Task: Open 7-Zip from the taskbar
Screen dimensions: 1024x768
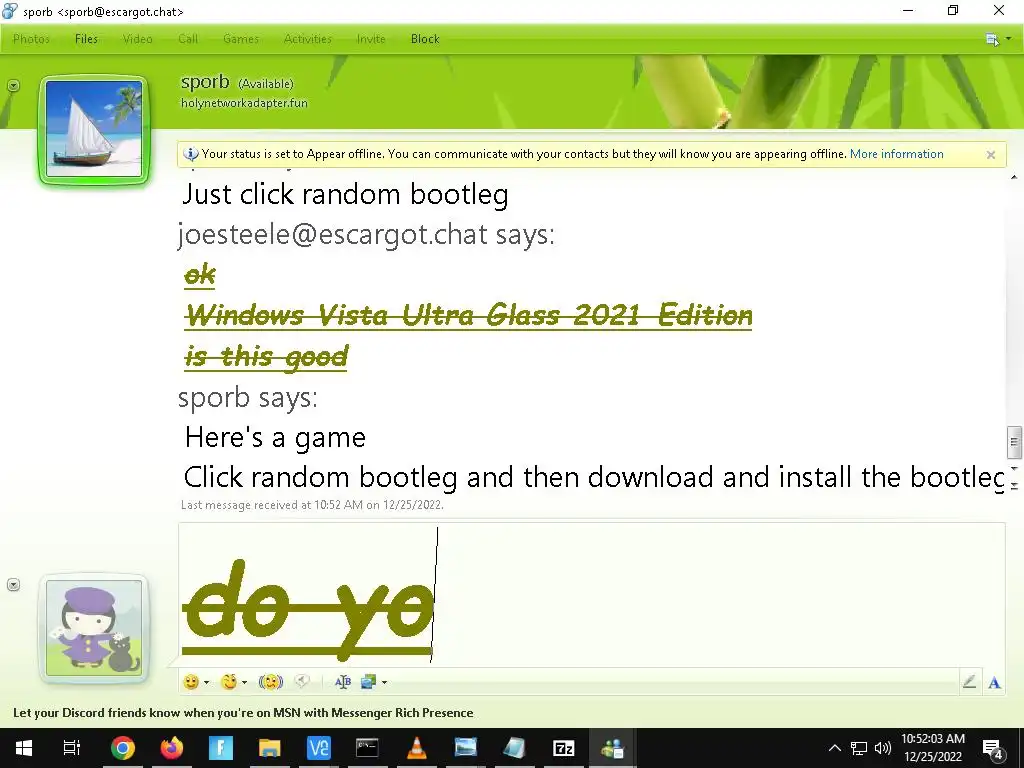Action: click(564, 748)
